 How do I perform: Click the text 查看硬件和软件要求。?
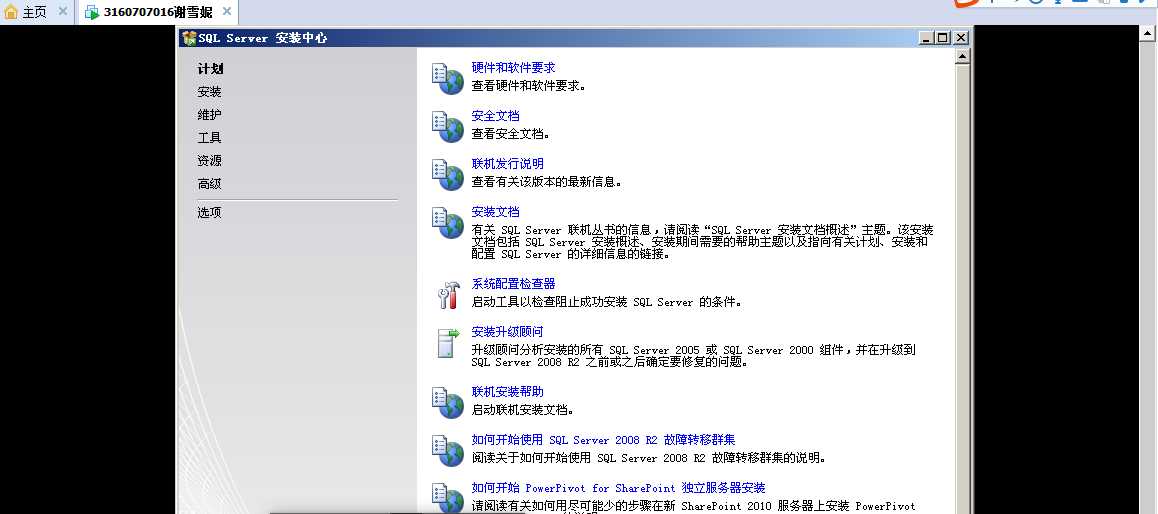(x=529, y=86)
